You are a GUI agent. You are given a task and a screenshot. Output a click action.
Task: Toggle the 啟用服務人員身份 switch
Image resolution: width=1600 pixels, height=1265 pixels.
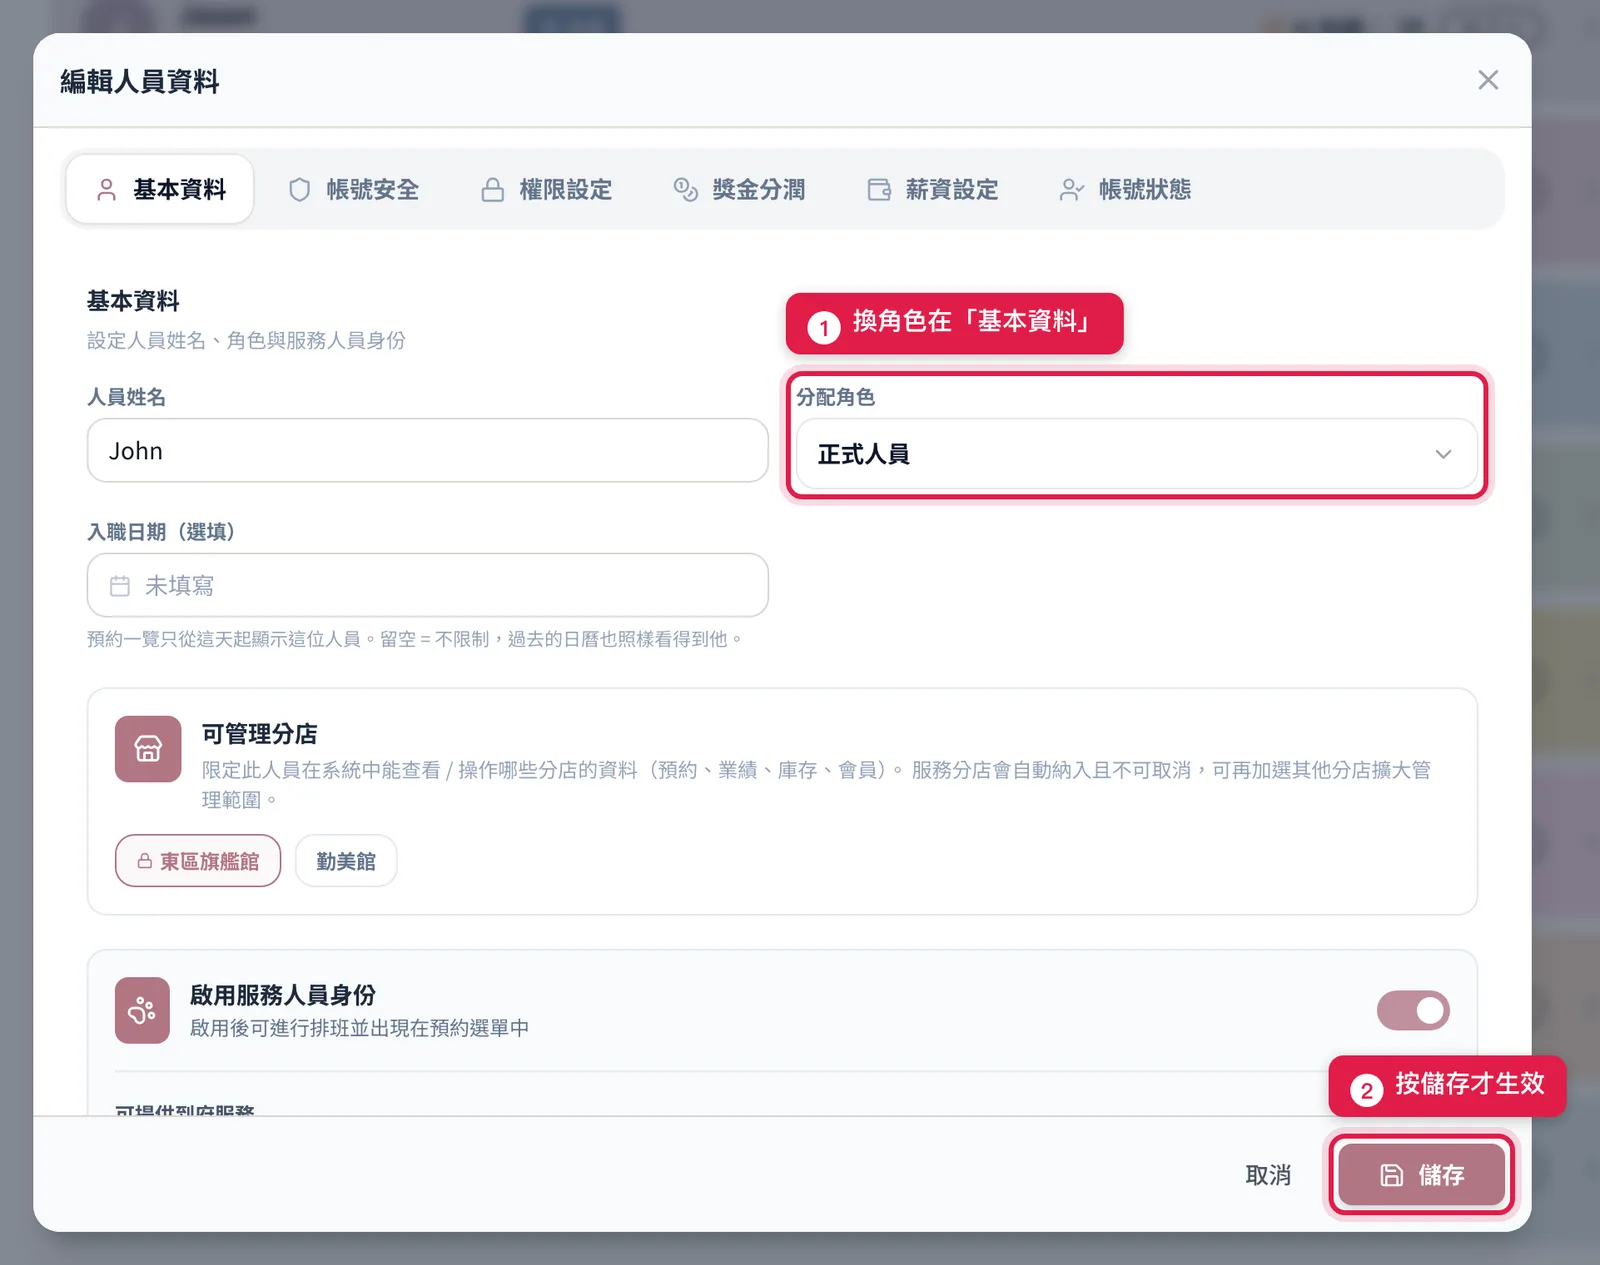pyautogui.click(x=1413, y=1010)
